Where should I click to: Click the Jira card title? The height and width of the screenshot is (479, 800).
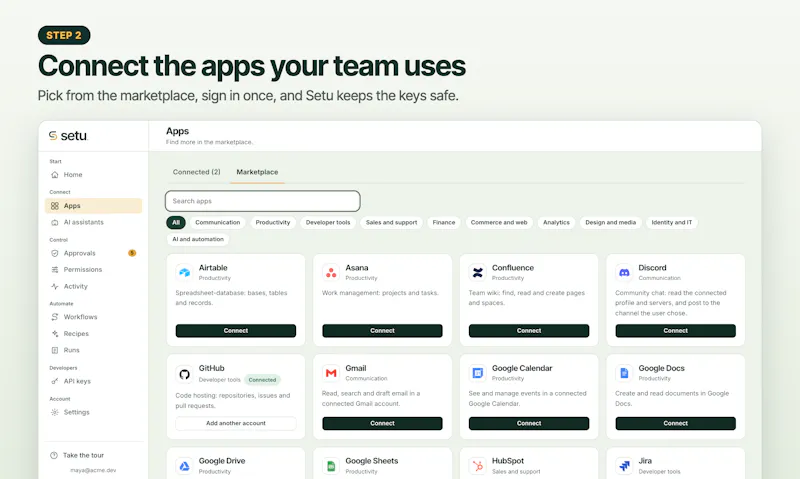pos(645,461)
